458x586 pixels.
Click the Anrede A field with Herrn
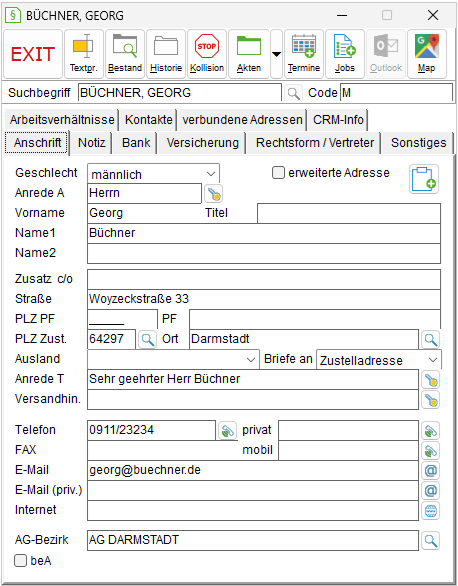144,193
